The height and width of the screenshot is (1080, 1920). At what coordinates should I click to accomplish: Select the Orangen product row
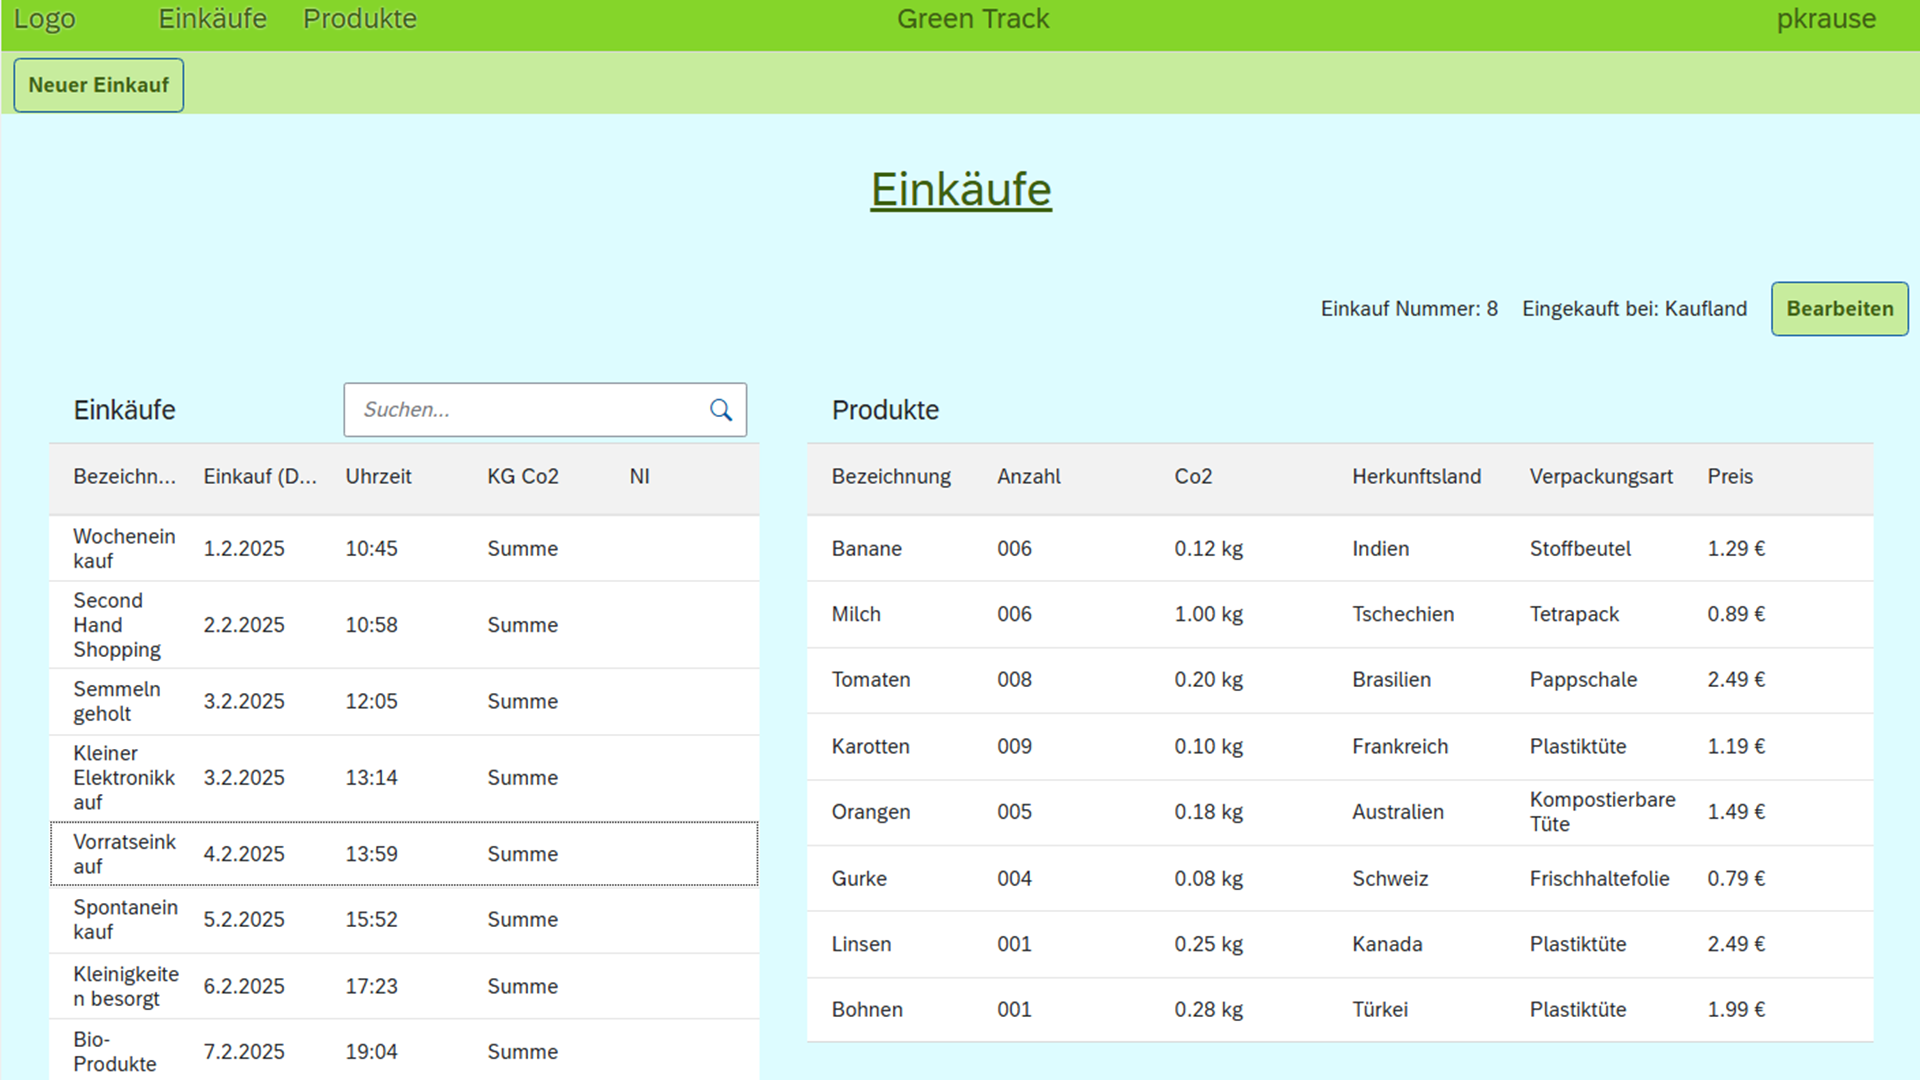click(1339, 812)
